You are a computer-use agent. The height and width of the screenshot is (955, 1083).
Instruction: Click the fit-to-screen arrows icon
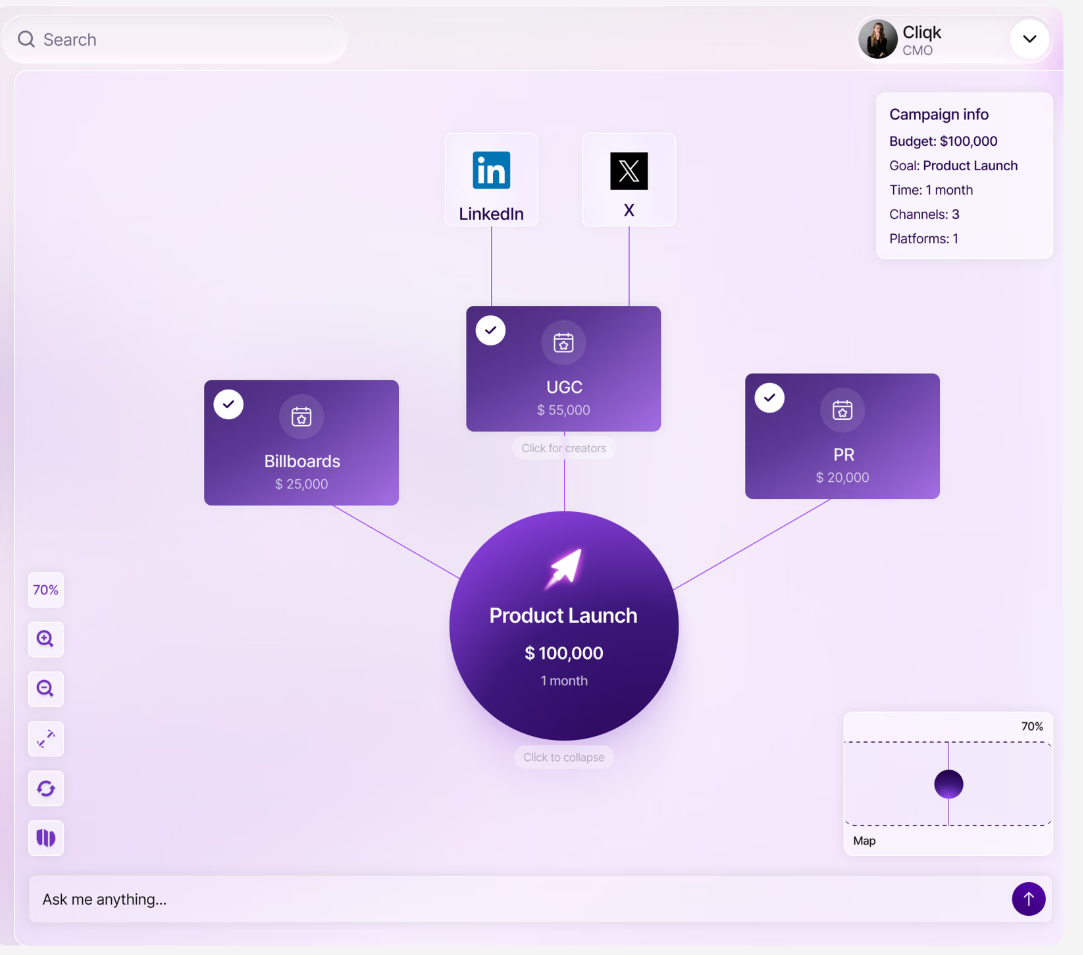point(45,738)
